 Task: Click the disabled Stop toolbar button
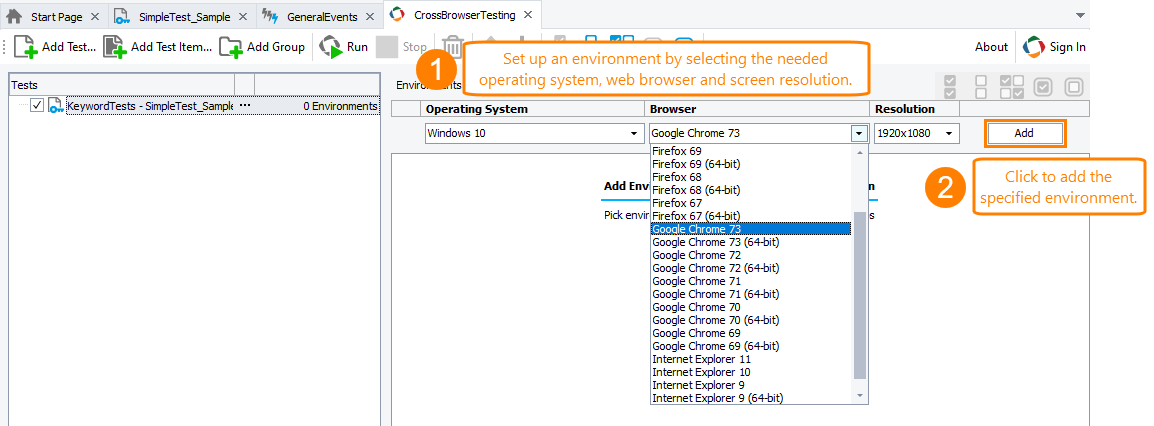coord(401,47)
